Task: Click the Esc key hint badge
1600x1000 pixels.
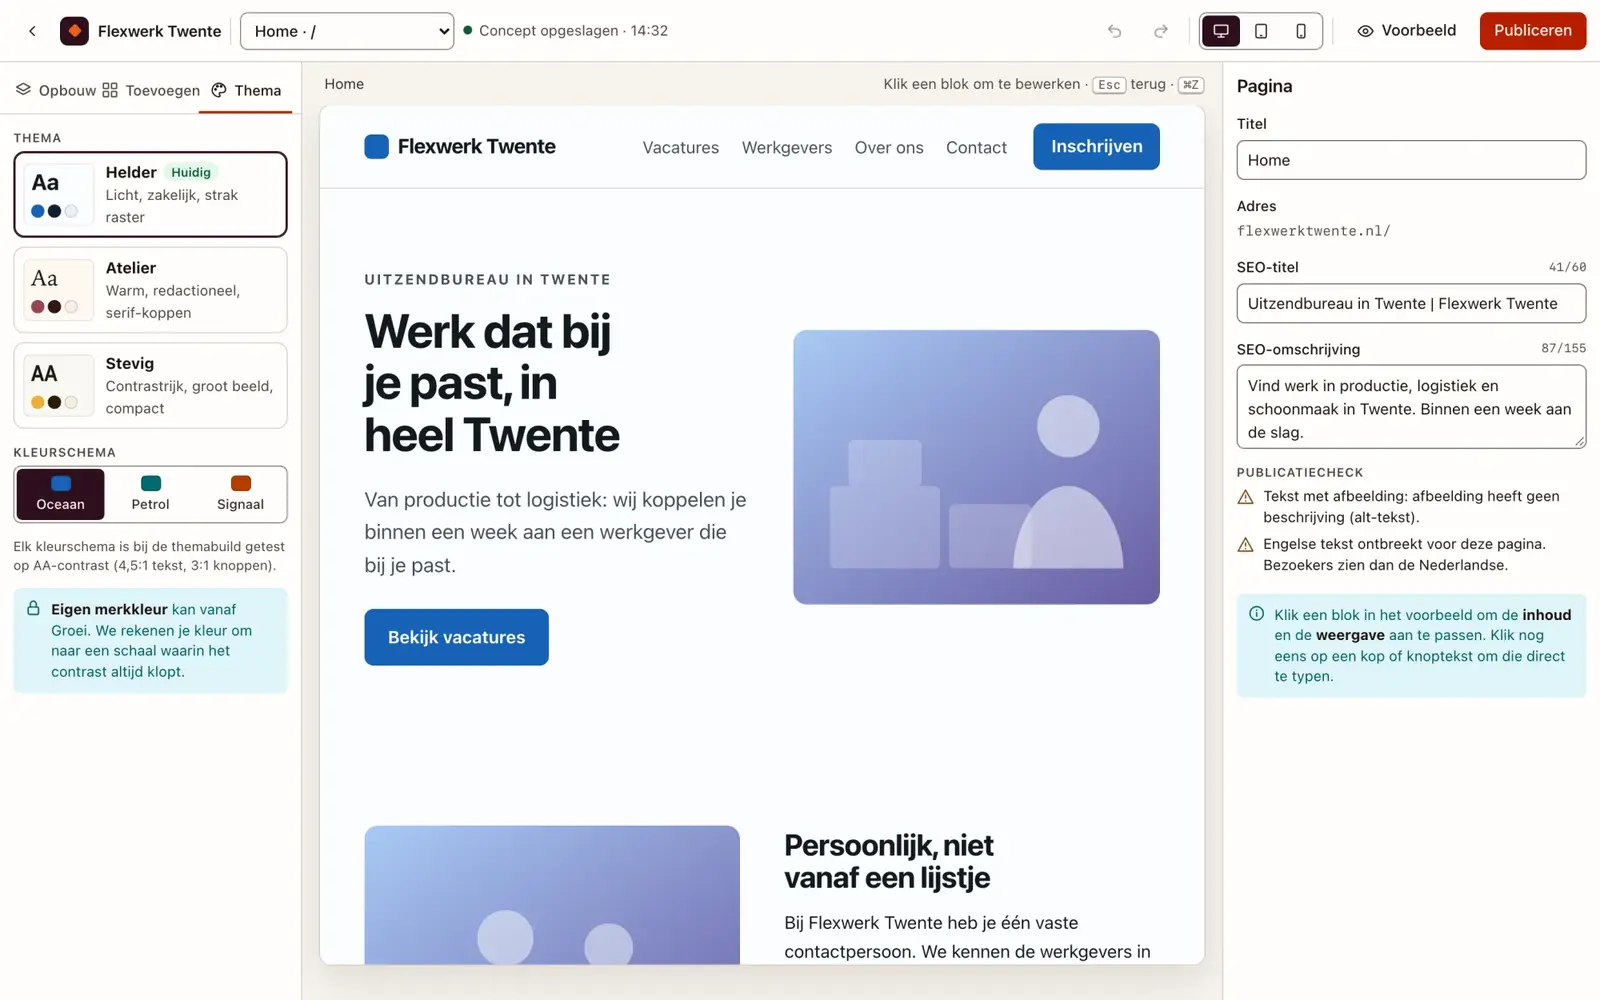Action: pos(1108,85)
